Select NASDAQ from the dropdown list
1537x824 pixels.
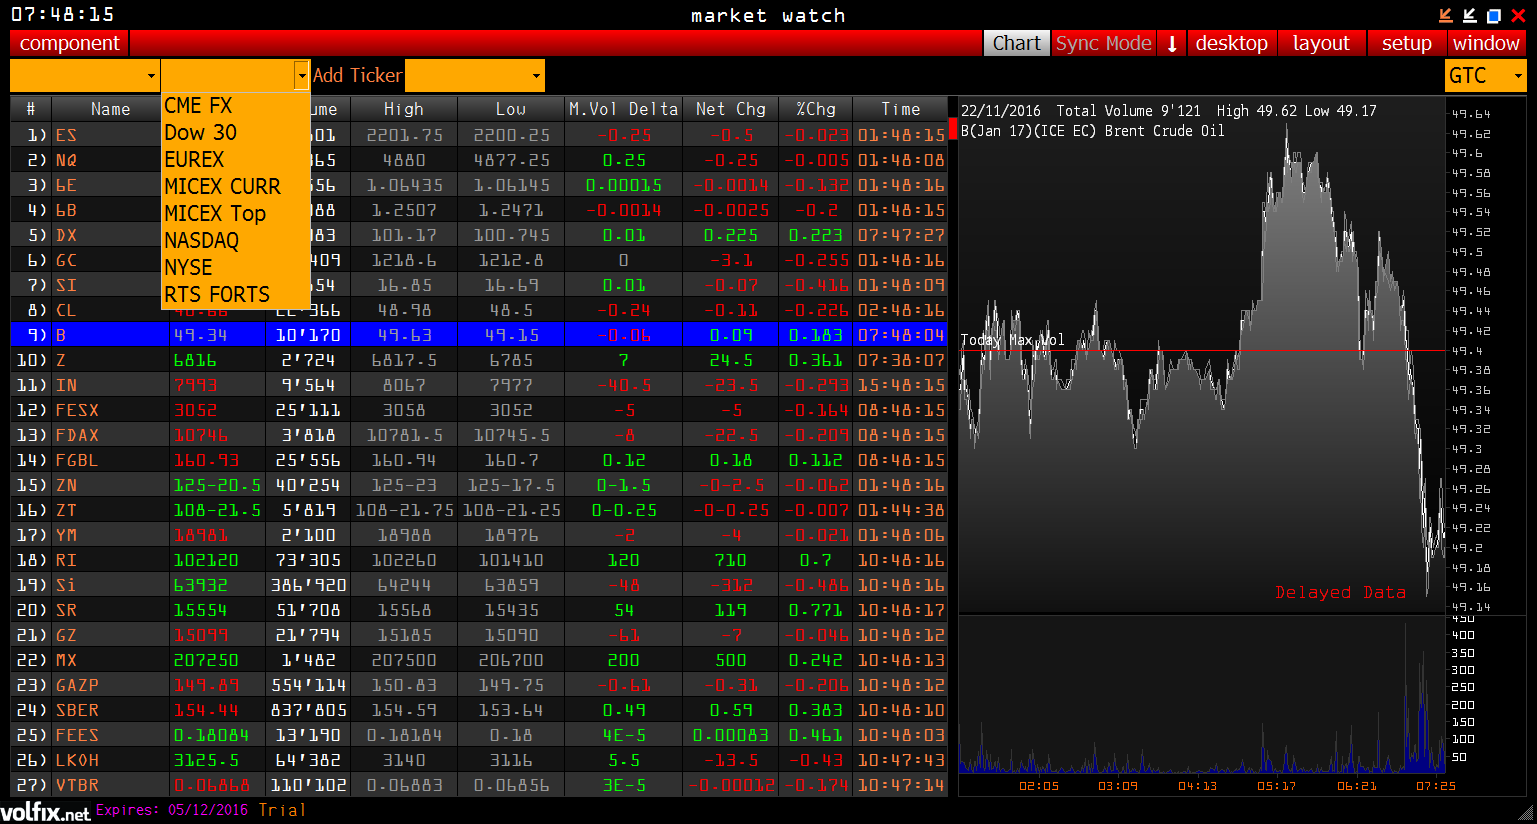tap(202, 240)
